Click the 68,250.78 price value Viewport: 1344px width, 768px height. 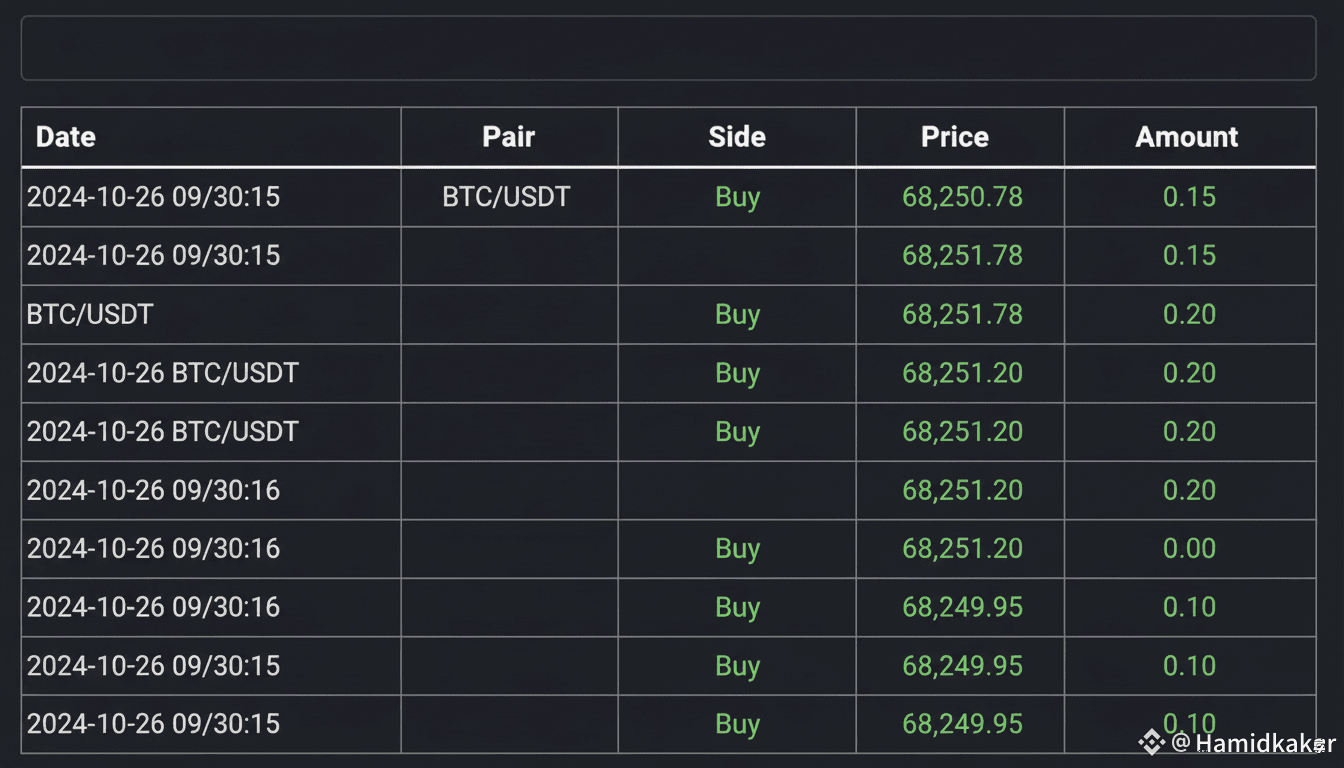coord(962,197)
